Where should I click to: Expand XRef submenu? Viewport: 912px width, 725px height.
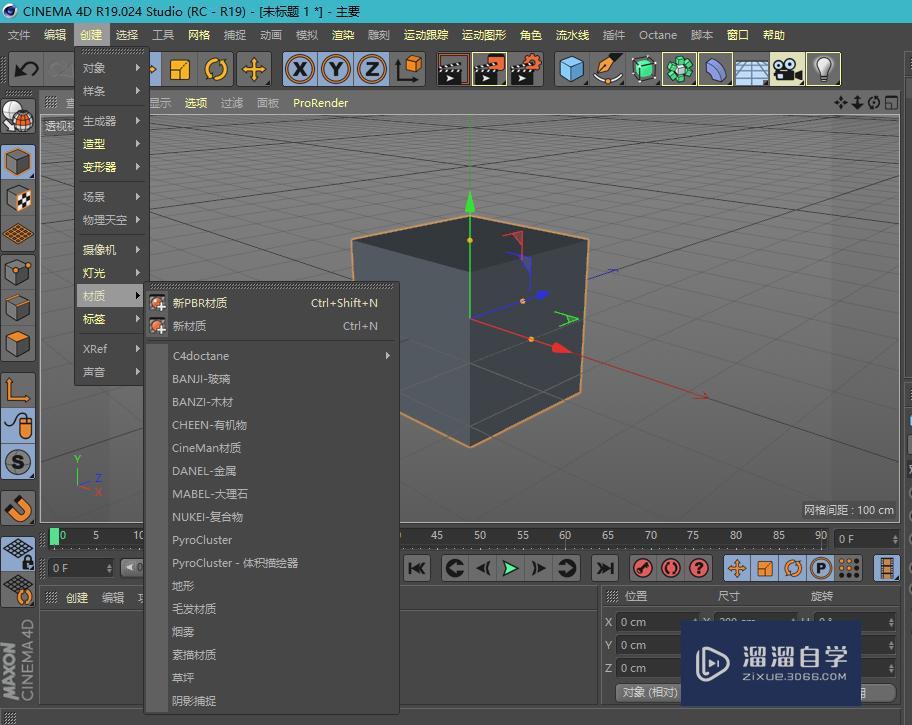pos(111,349)
